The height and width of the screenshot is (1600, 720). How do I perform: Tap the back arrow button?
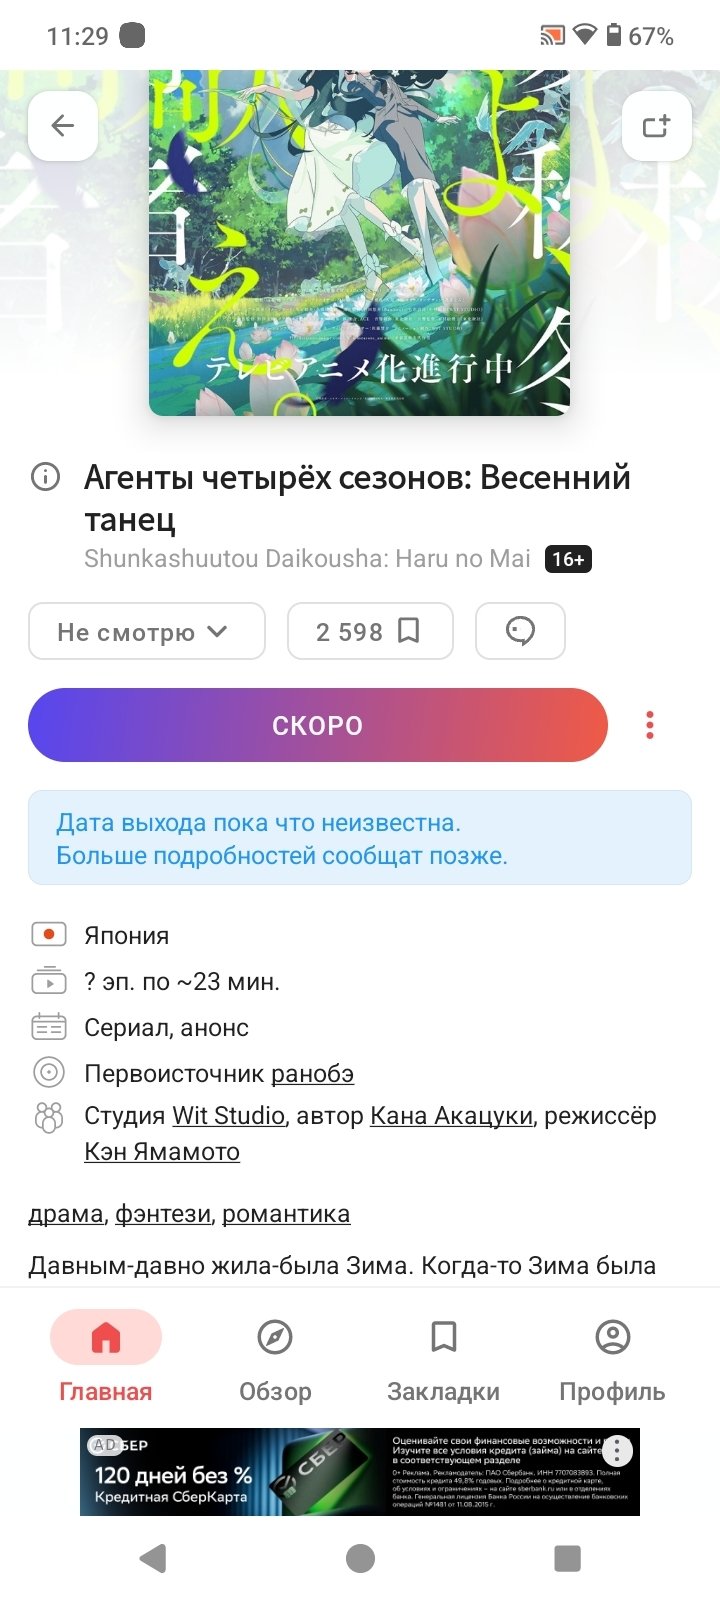(x=63, y=126)
